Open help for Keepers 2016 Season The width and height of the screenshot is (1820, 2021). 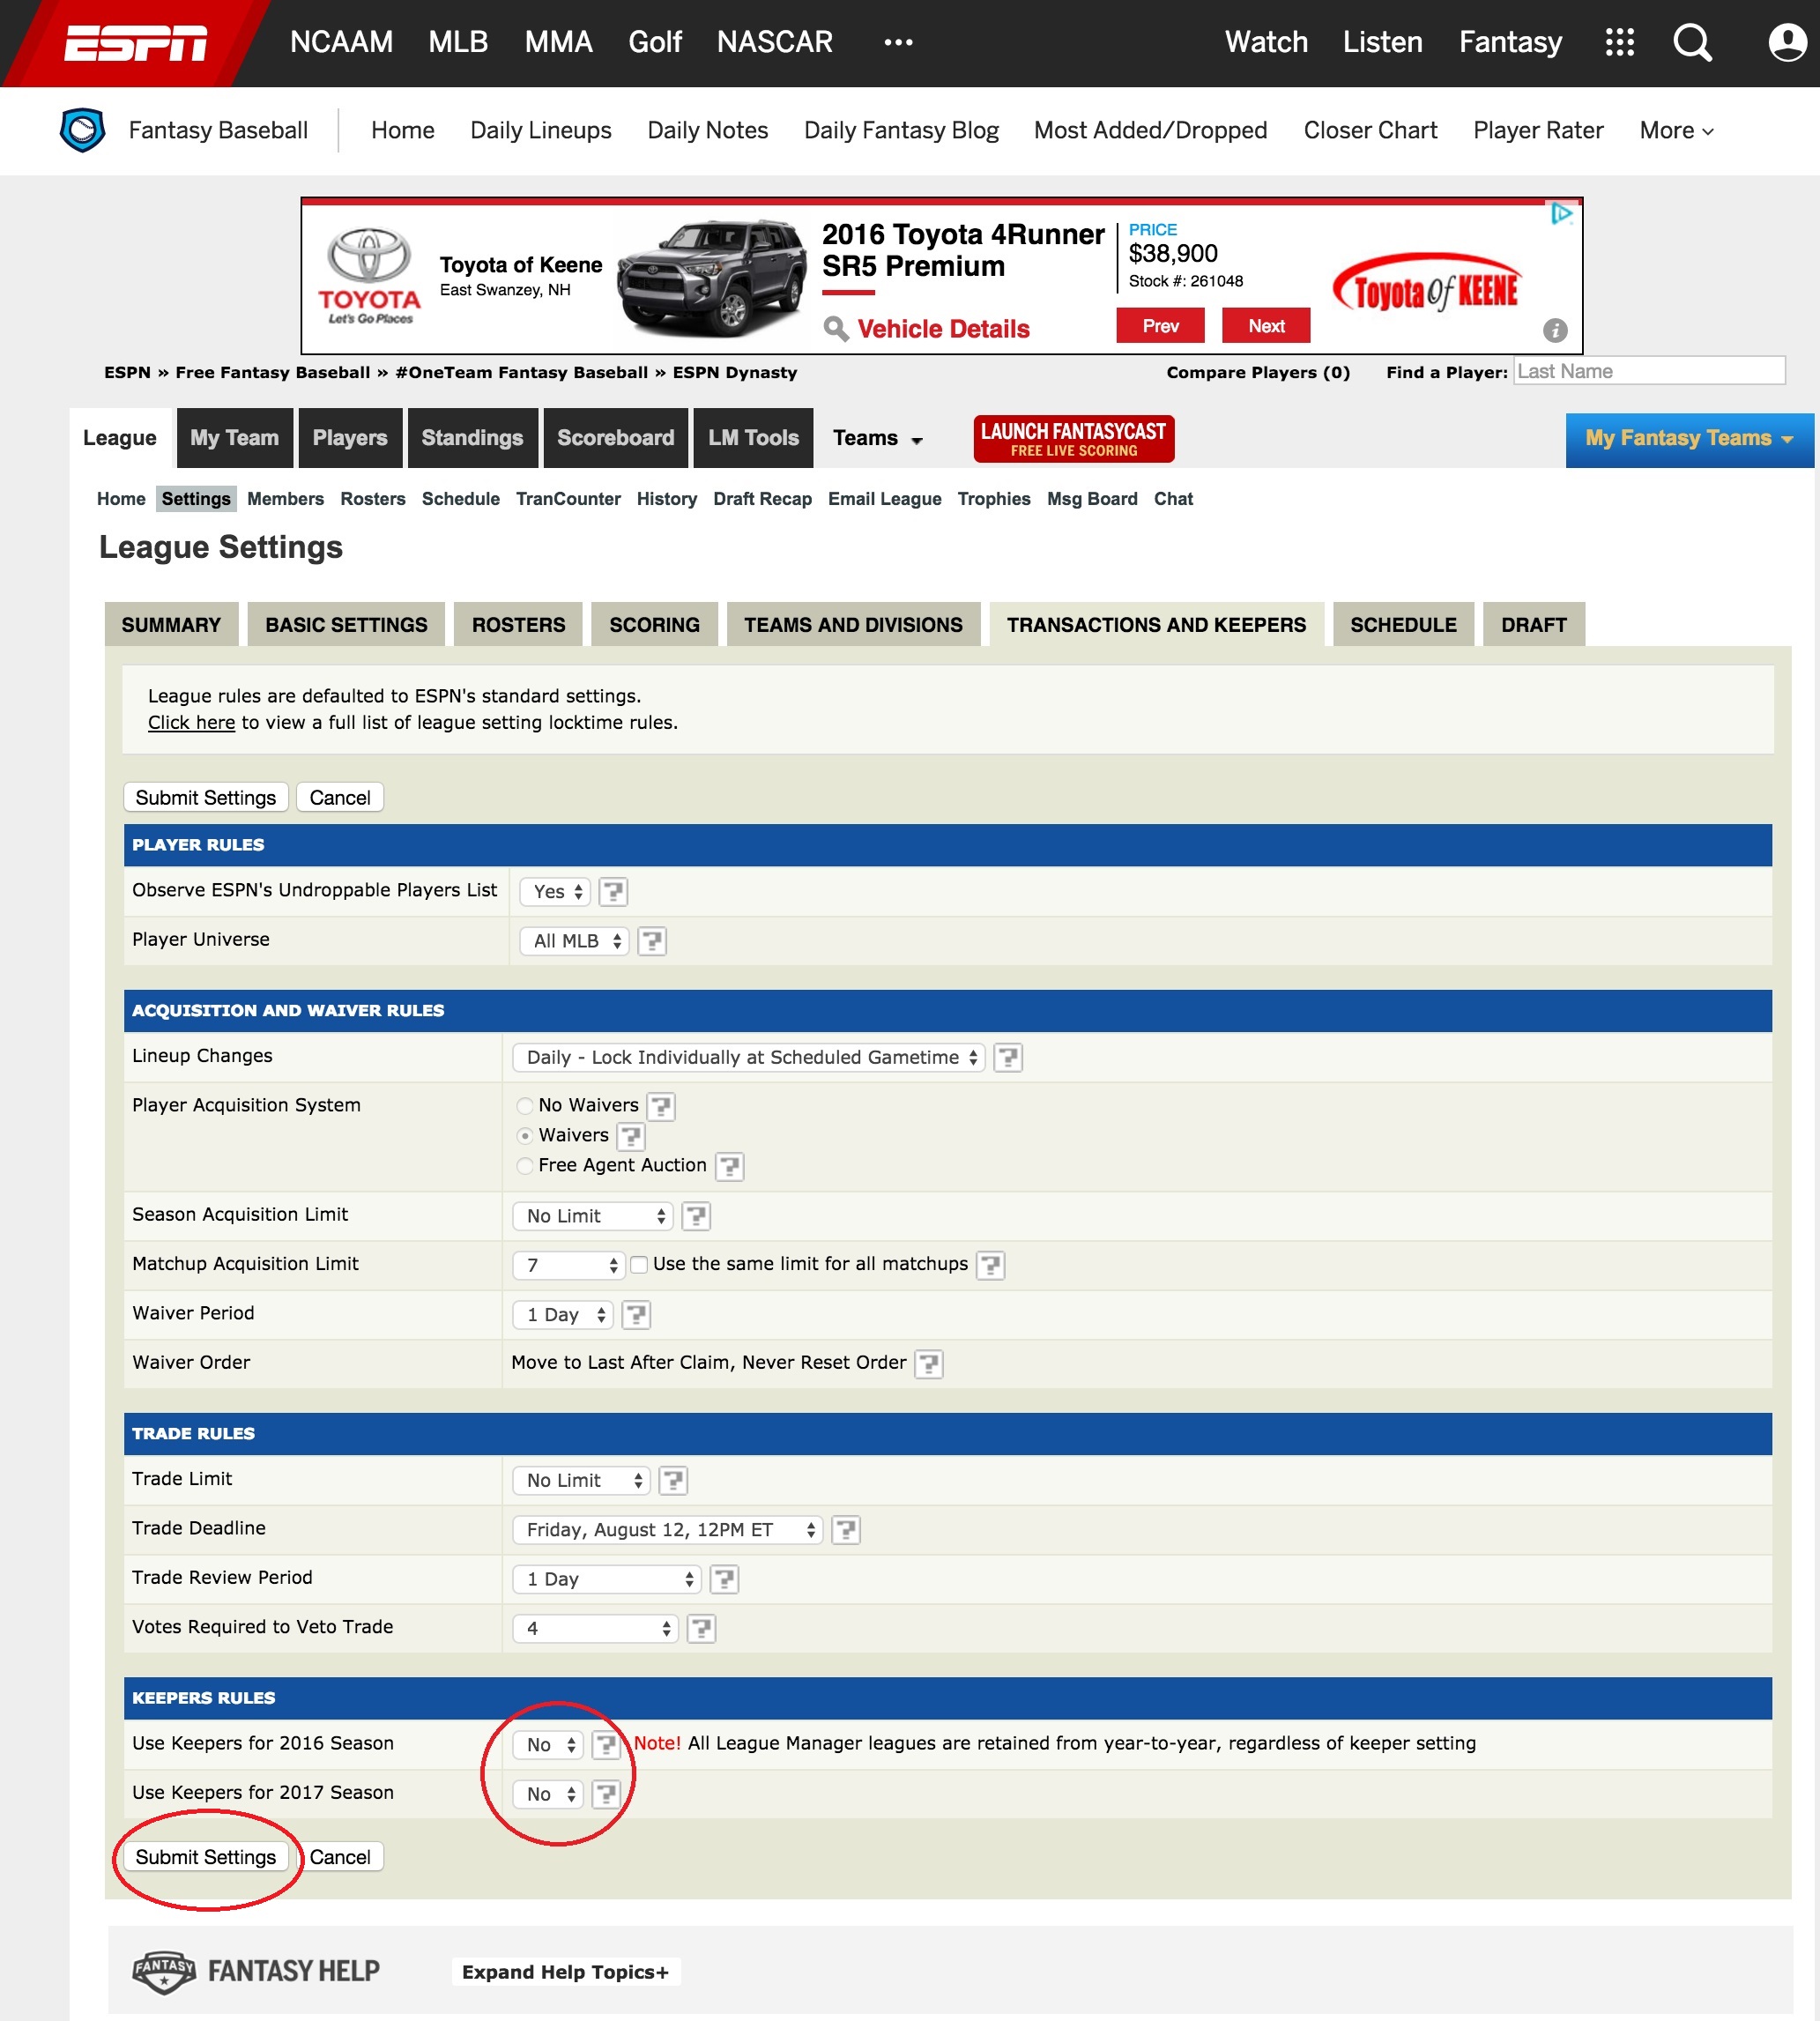pos(606,1744)
